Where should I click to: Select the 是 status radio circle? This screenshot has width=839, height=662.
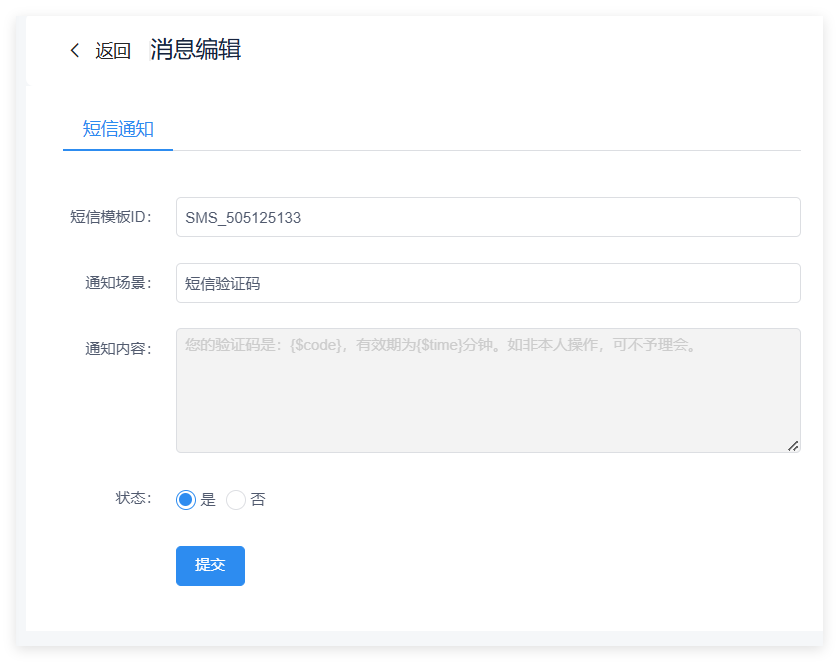pyautogui.click(x=186, y=500)
